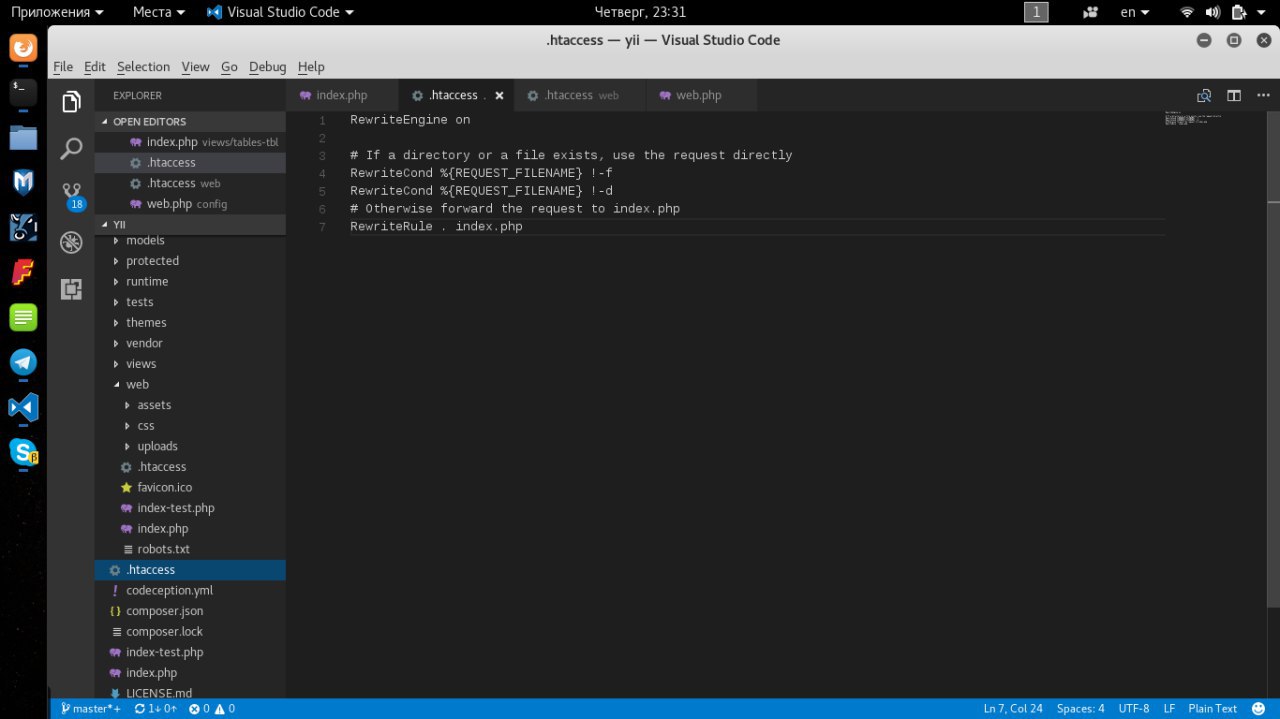This screenshot has width=1280, height=719.
Task: Open the en keyboard layout dropdown
Action: coord(1134,12)
